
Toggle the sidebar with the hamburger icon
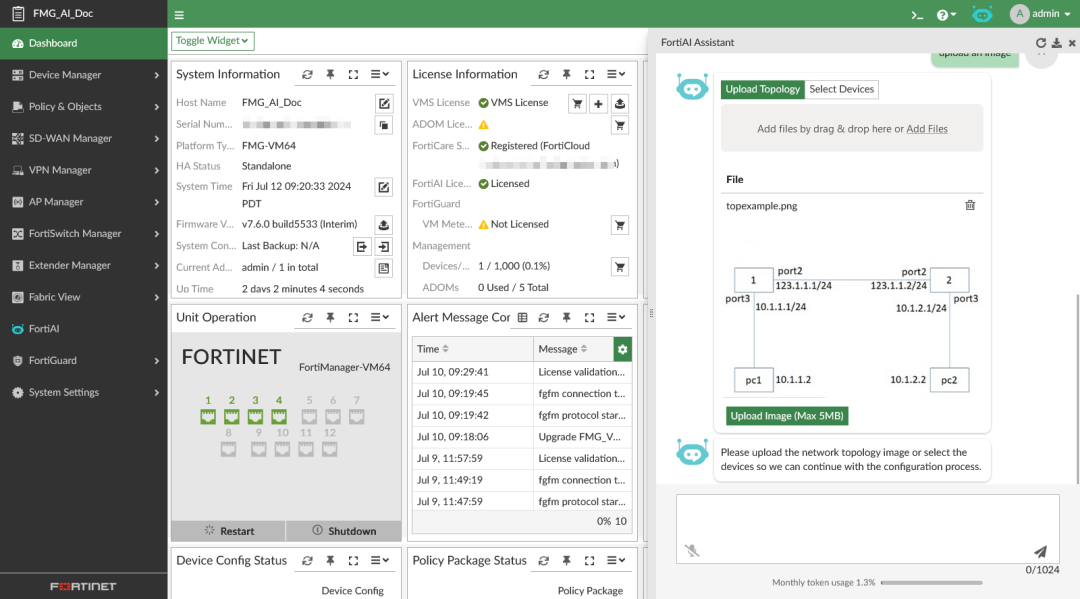[x=179, y=15]
